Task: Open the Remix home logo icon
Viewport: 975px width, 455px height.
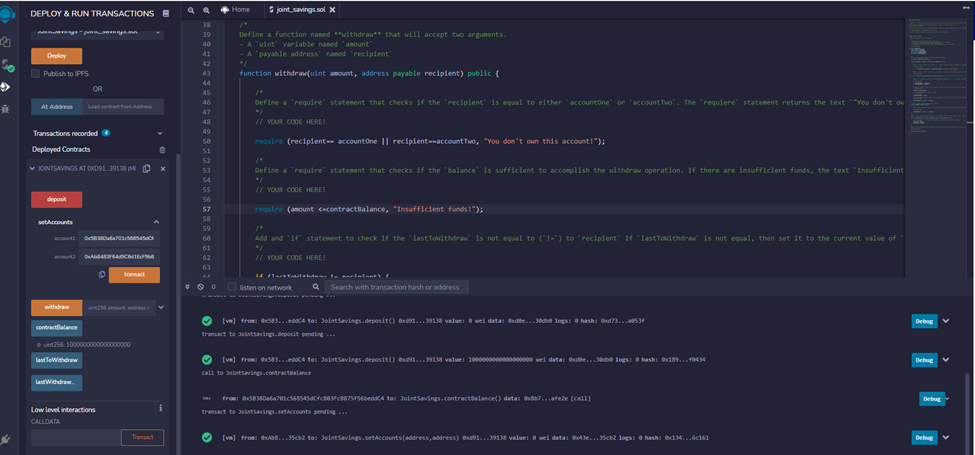Action: pyautogui.click(x=6, y=14)
